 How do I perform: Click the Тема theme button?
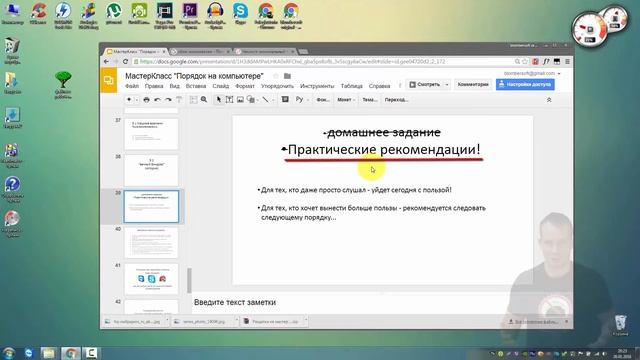pyautogui.click(x=370, y=100)
